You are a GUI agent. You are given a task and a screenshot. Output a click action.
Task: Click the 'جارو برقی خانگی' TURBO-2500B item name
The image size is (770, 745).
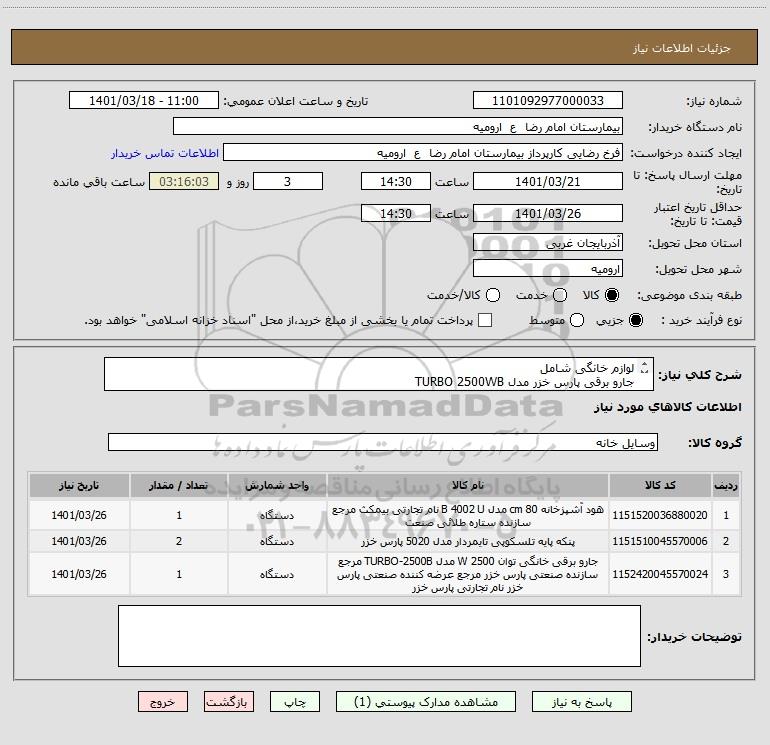pos(468,574)
